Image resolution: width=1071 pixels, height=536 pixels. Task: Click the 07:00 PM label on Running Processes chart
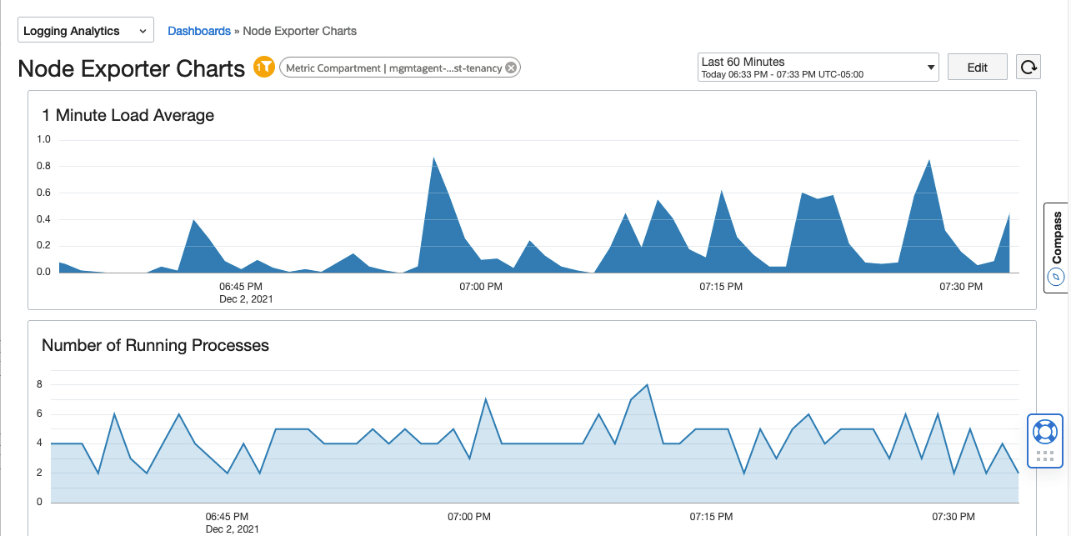click(x=469, y=517)
